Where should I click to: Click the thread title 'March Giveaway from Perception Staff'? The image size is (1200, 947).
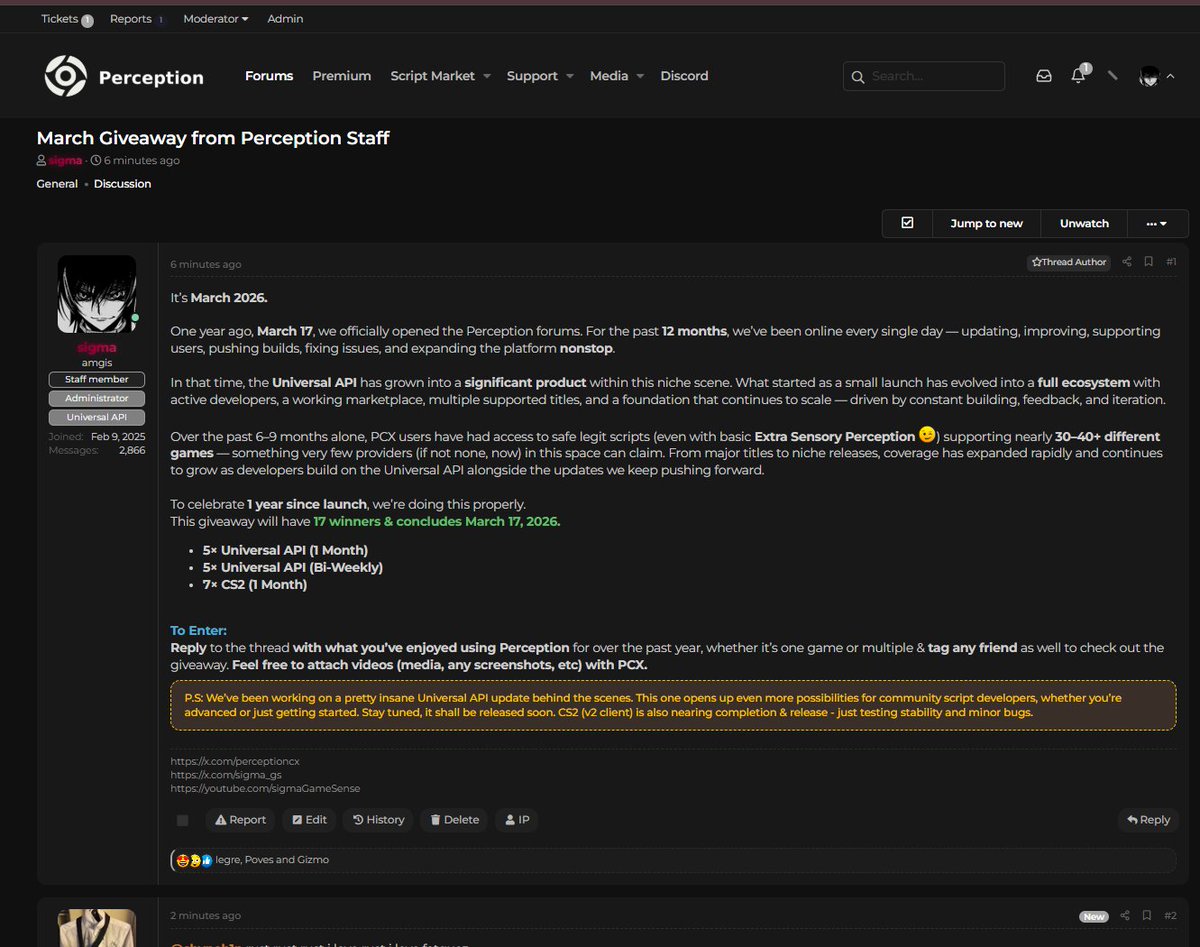pos(213,138)
